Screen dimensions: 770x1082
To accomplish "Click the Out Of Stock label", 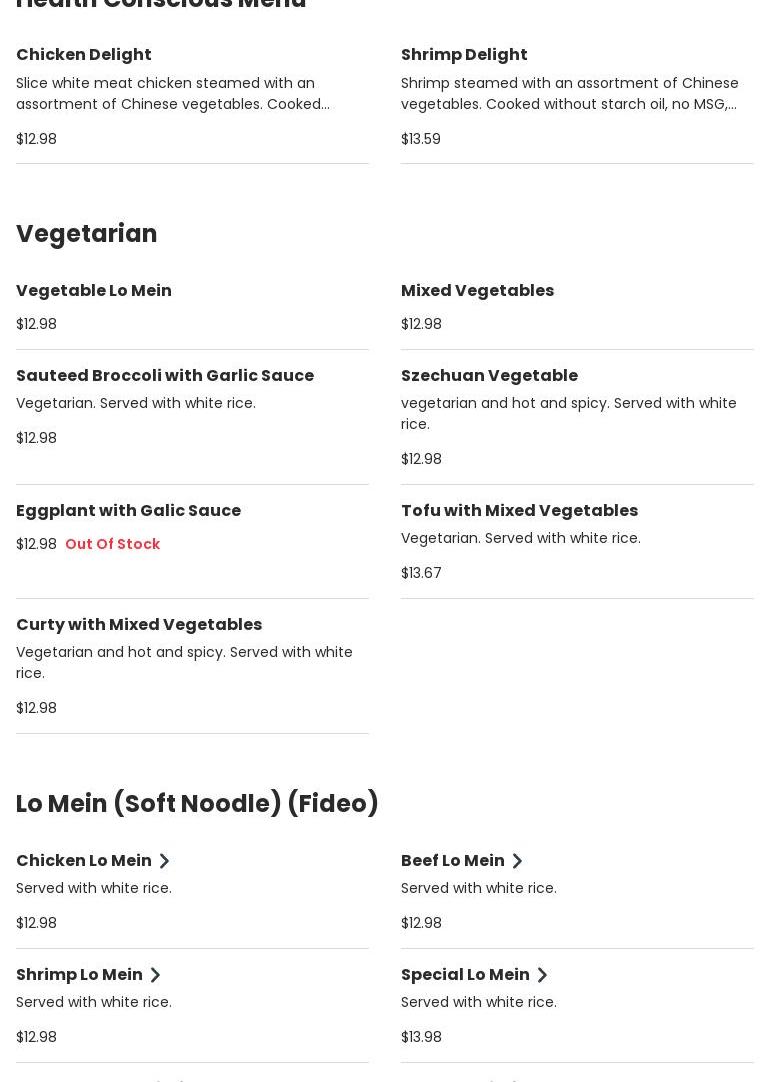I will (112, 544).
